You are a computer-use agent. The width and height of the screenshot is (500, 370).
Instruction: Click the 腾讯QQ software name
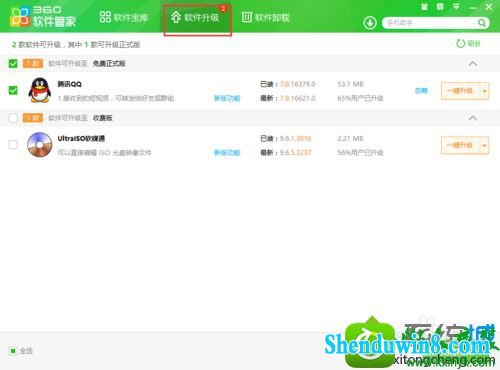[x=69, y=84]
